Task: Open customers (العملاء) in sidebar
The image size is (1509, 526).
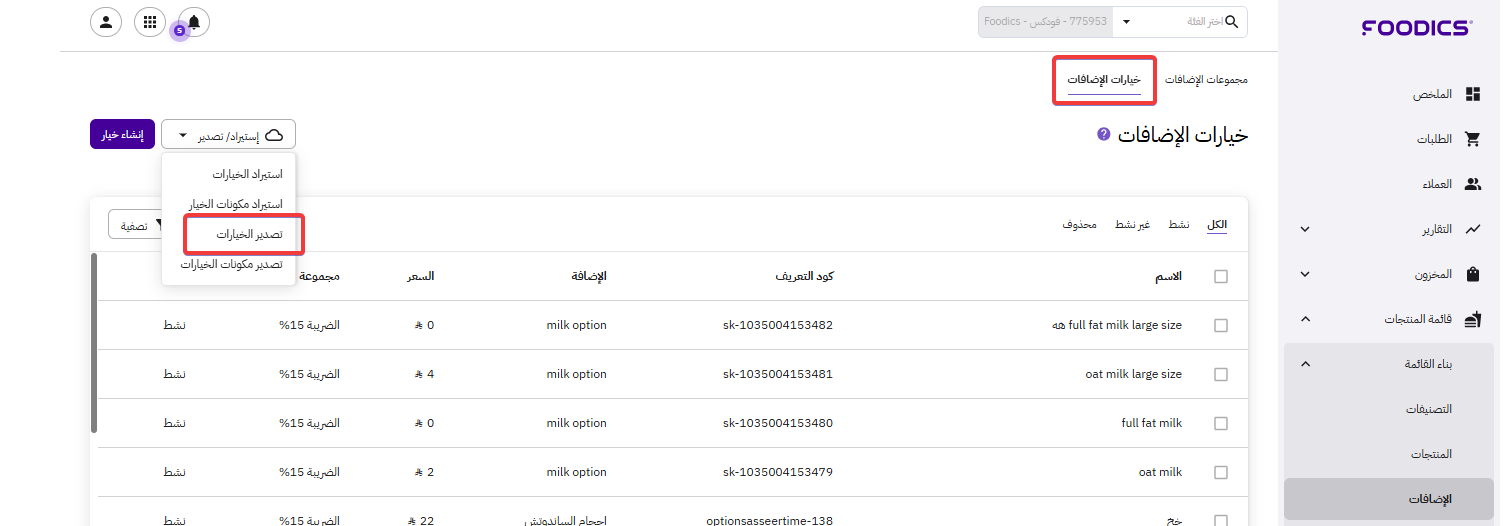Action: 1438,184
